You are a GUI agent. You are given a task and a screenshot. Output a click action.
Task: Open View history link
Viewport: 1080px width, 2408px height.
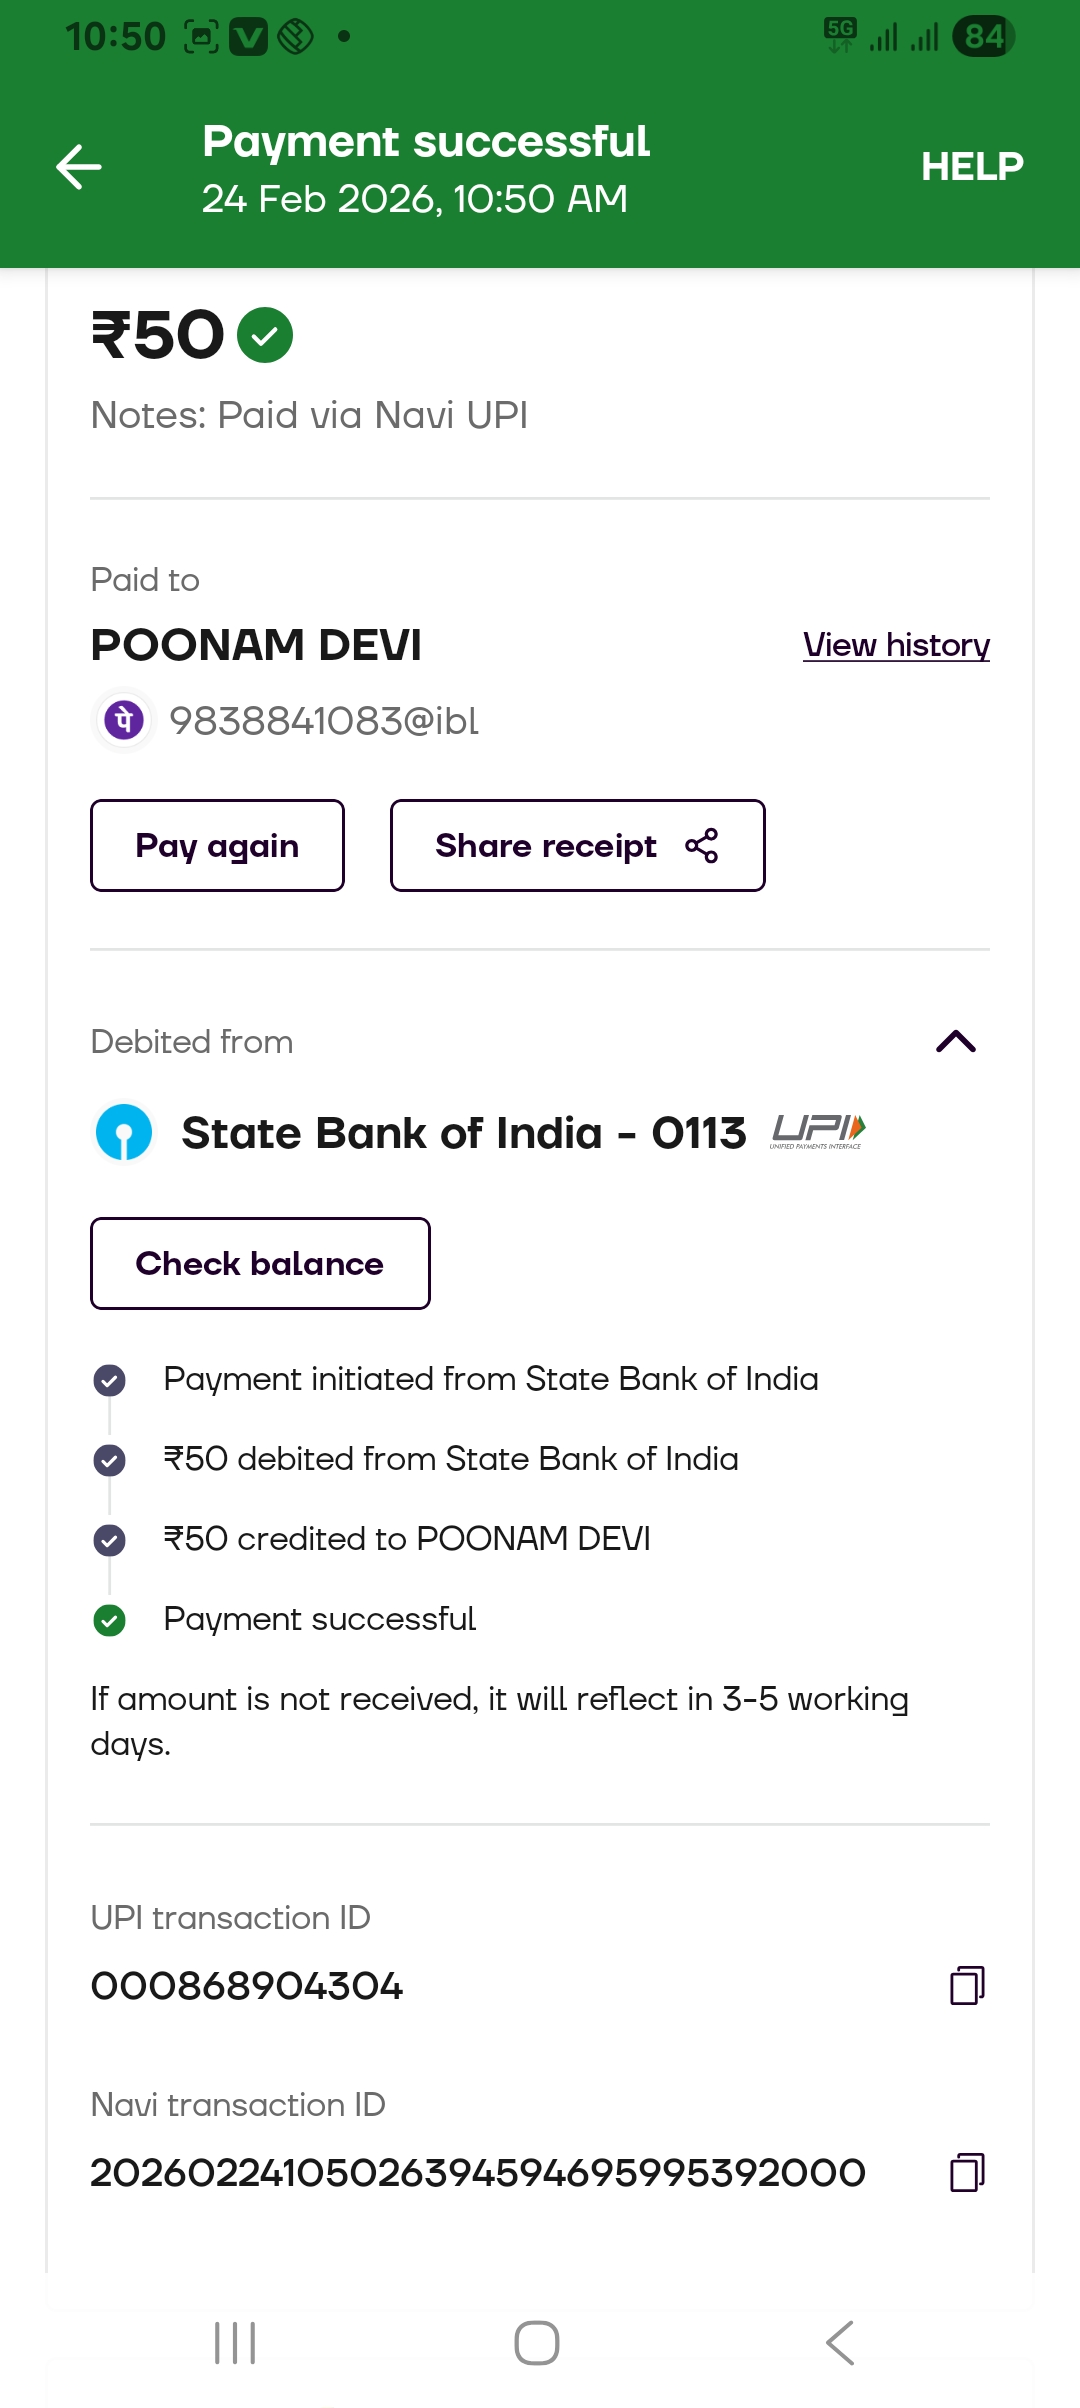(896, 645)
